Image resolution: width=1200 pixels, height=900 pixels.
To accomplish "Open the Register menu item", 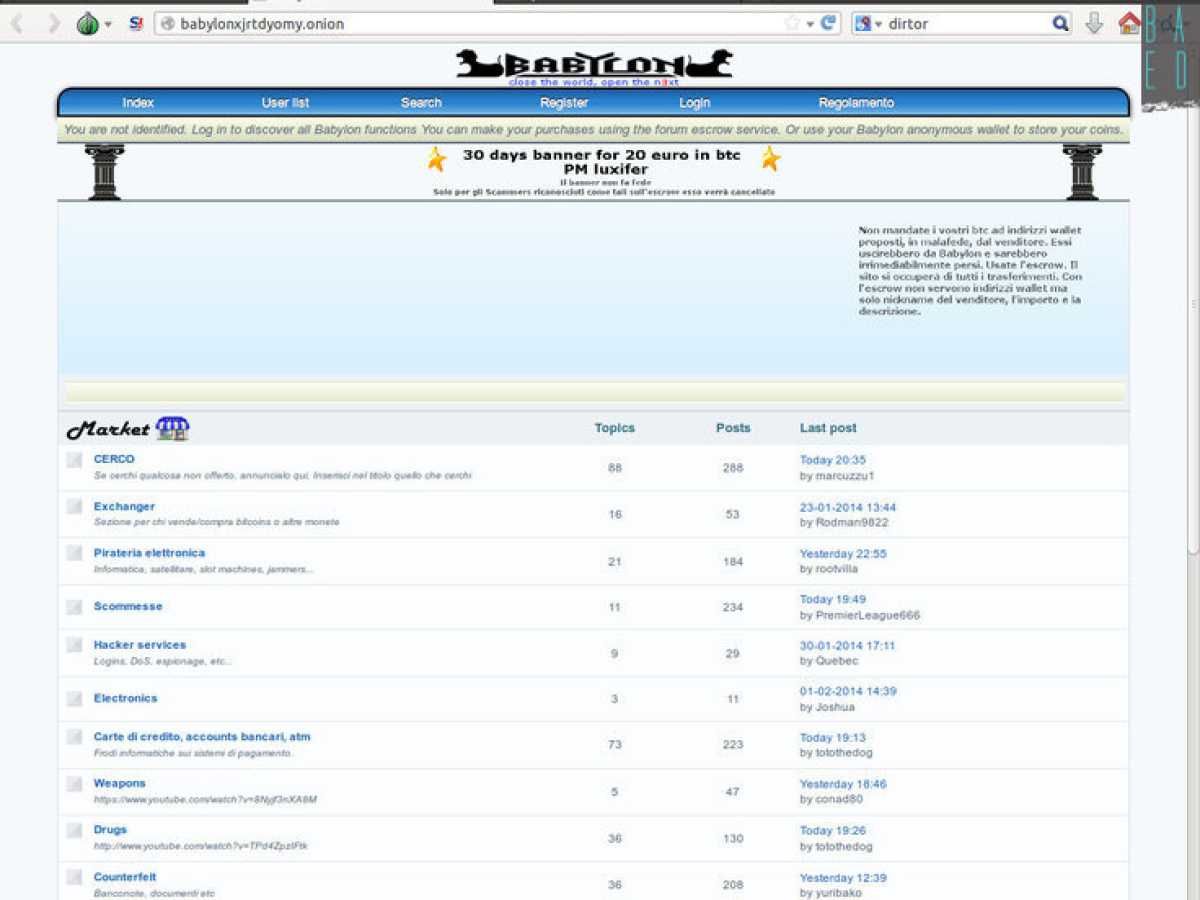I will 564,103.
